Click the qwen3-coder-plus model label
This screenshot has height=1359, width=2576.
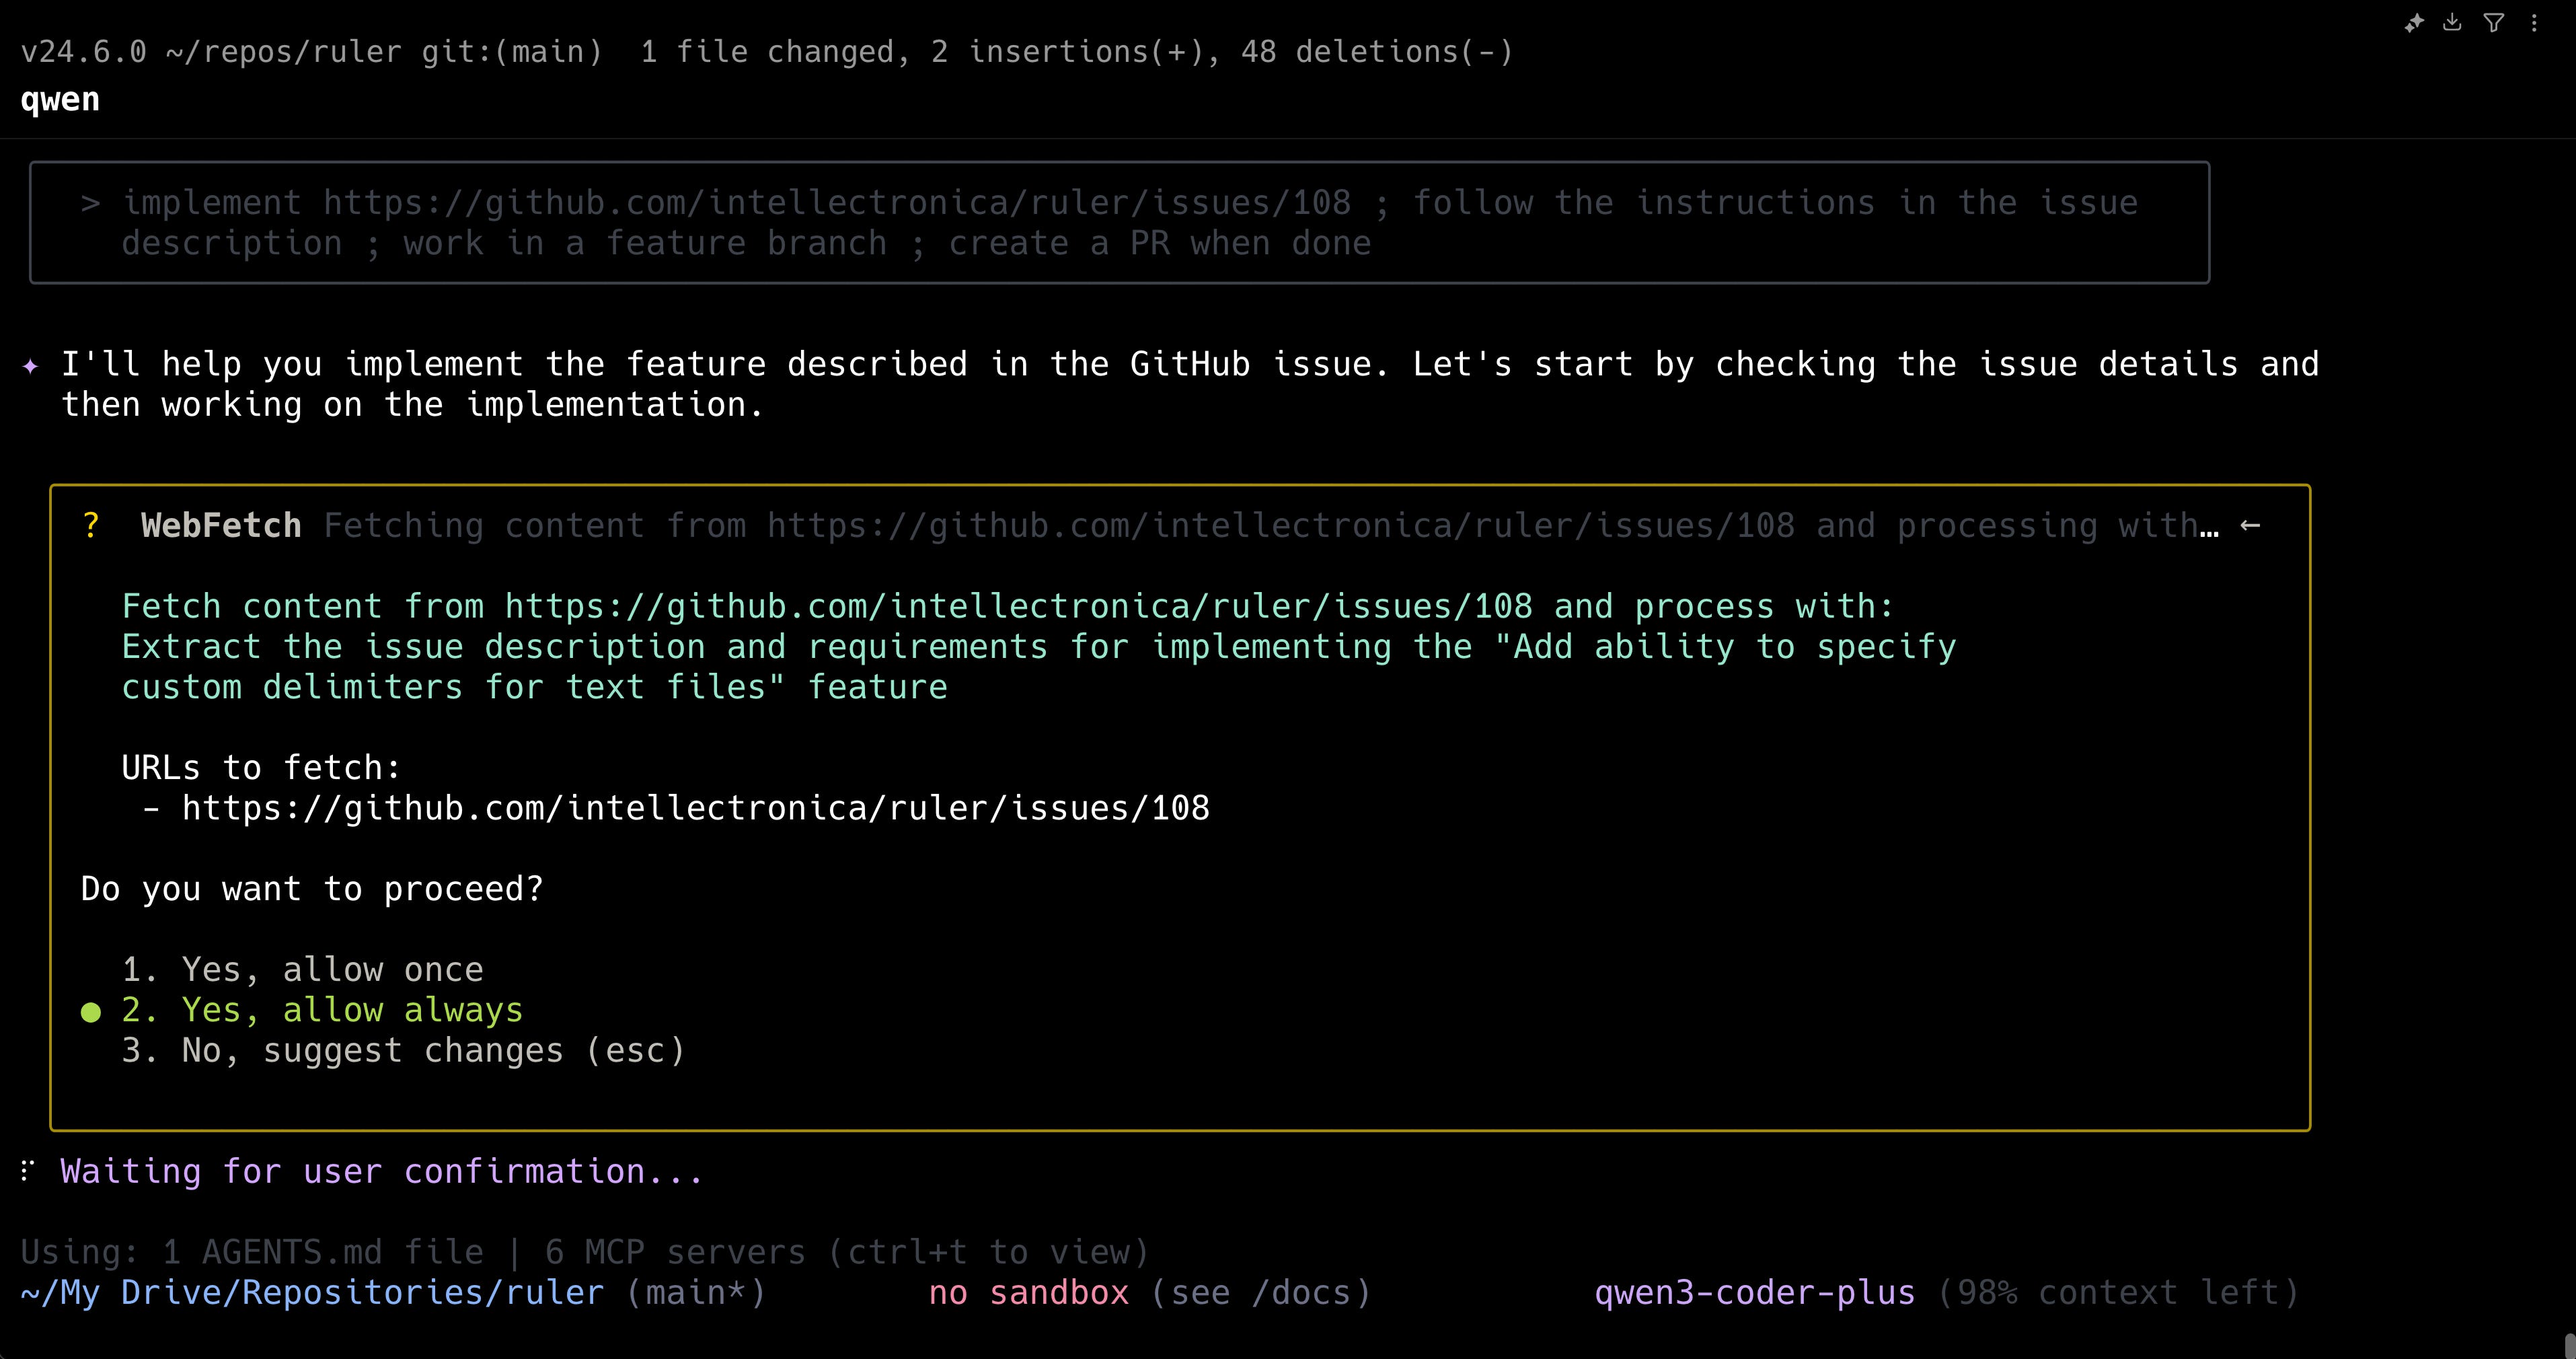(x=1754, y=1292)
